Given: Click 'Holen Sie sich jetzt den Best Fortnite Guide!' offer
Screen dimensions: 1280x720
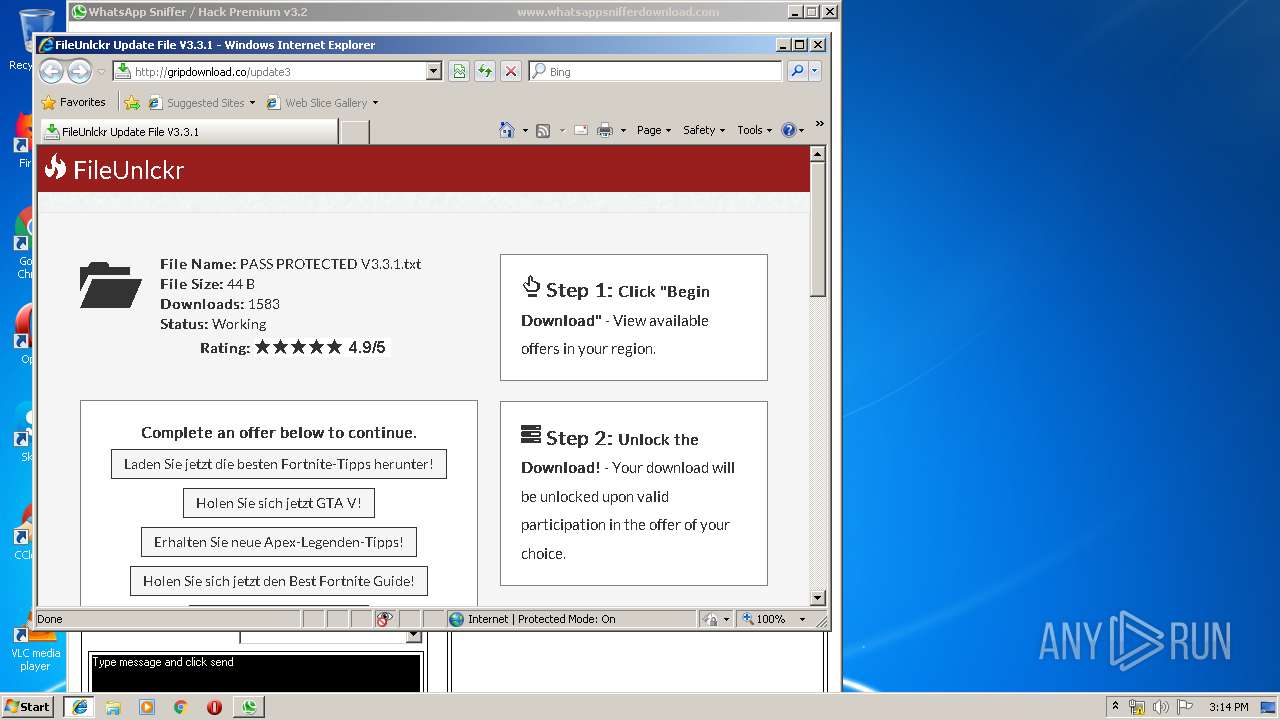Looking at the screenshot, I should click(x=278, y=581).
